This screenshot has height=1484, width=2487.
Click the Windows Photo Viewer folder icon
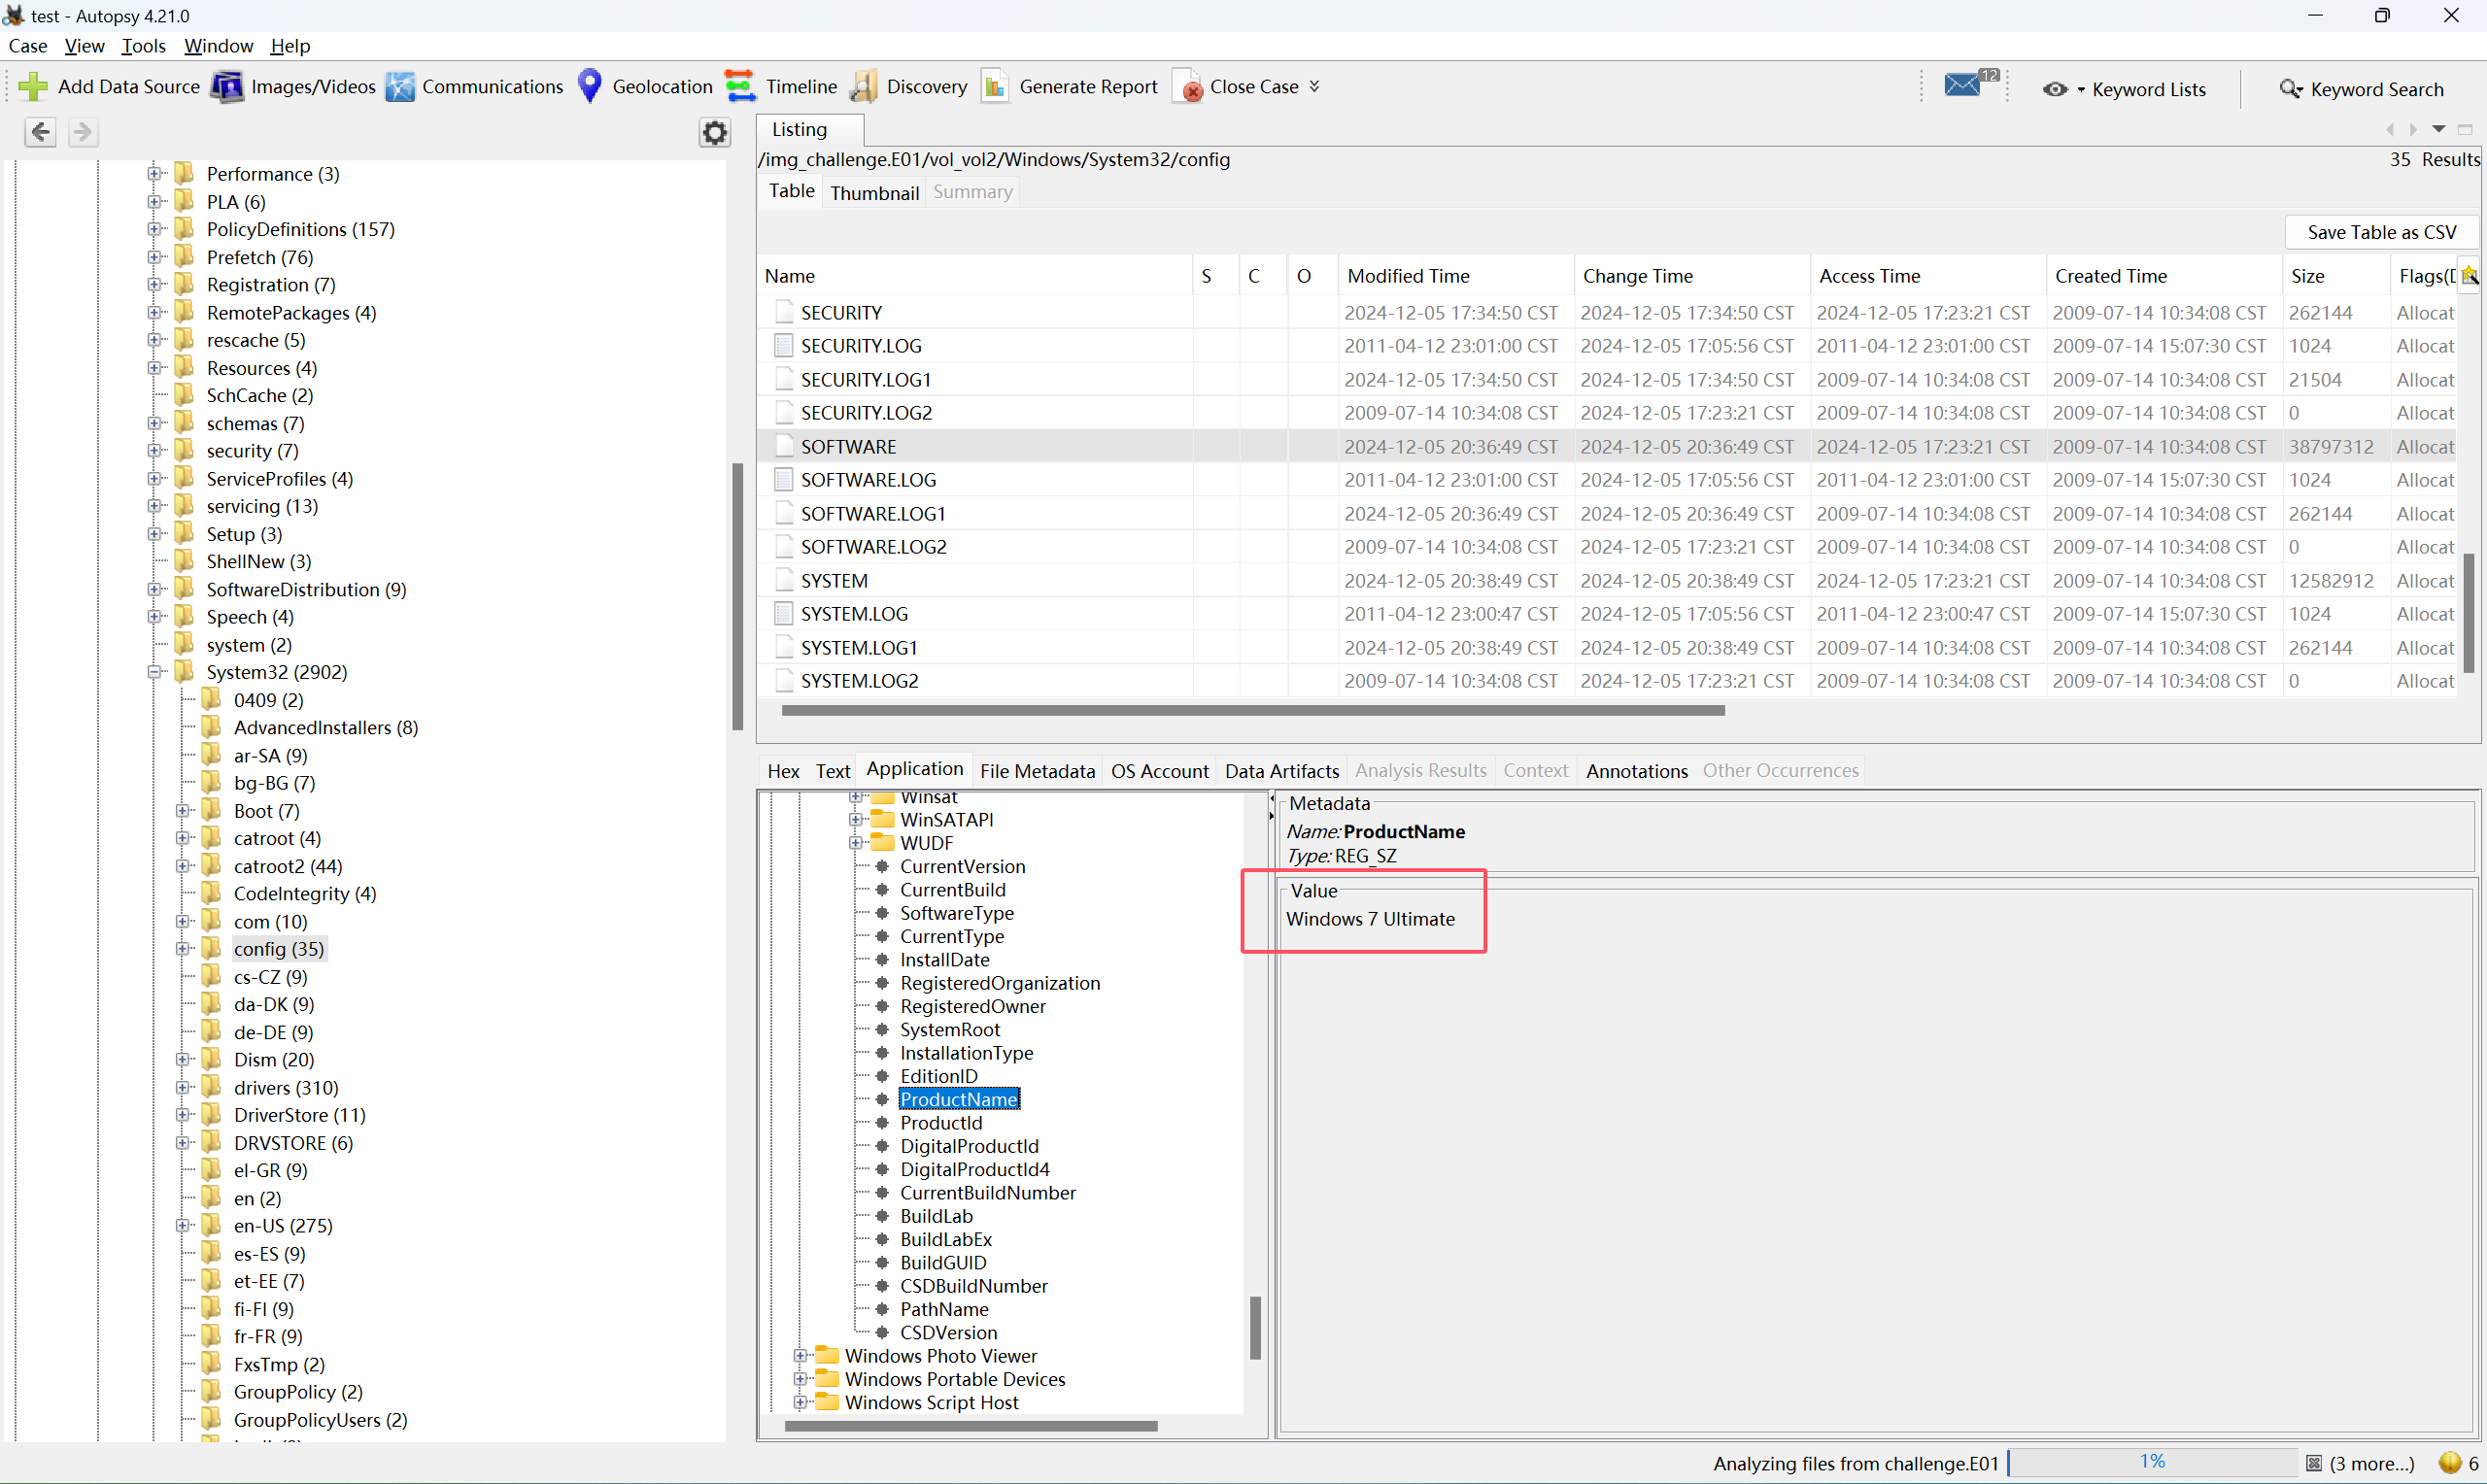827,1355
